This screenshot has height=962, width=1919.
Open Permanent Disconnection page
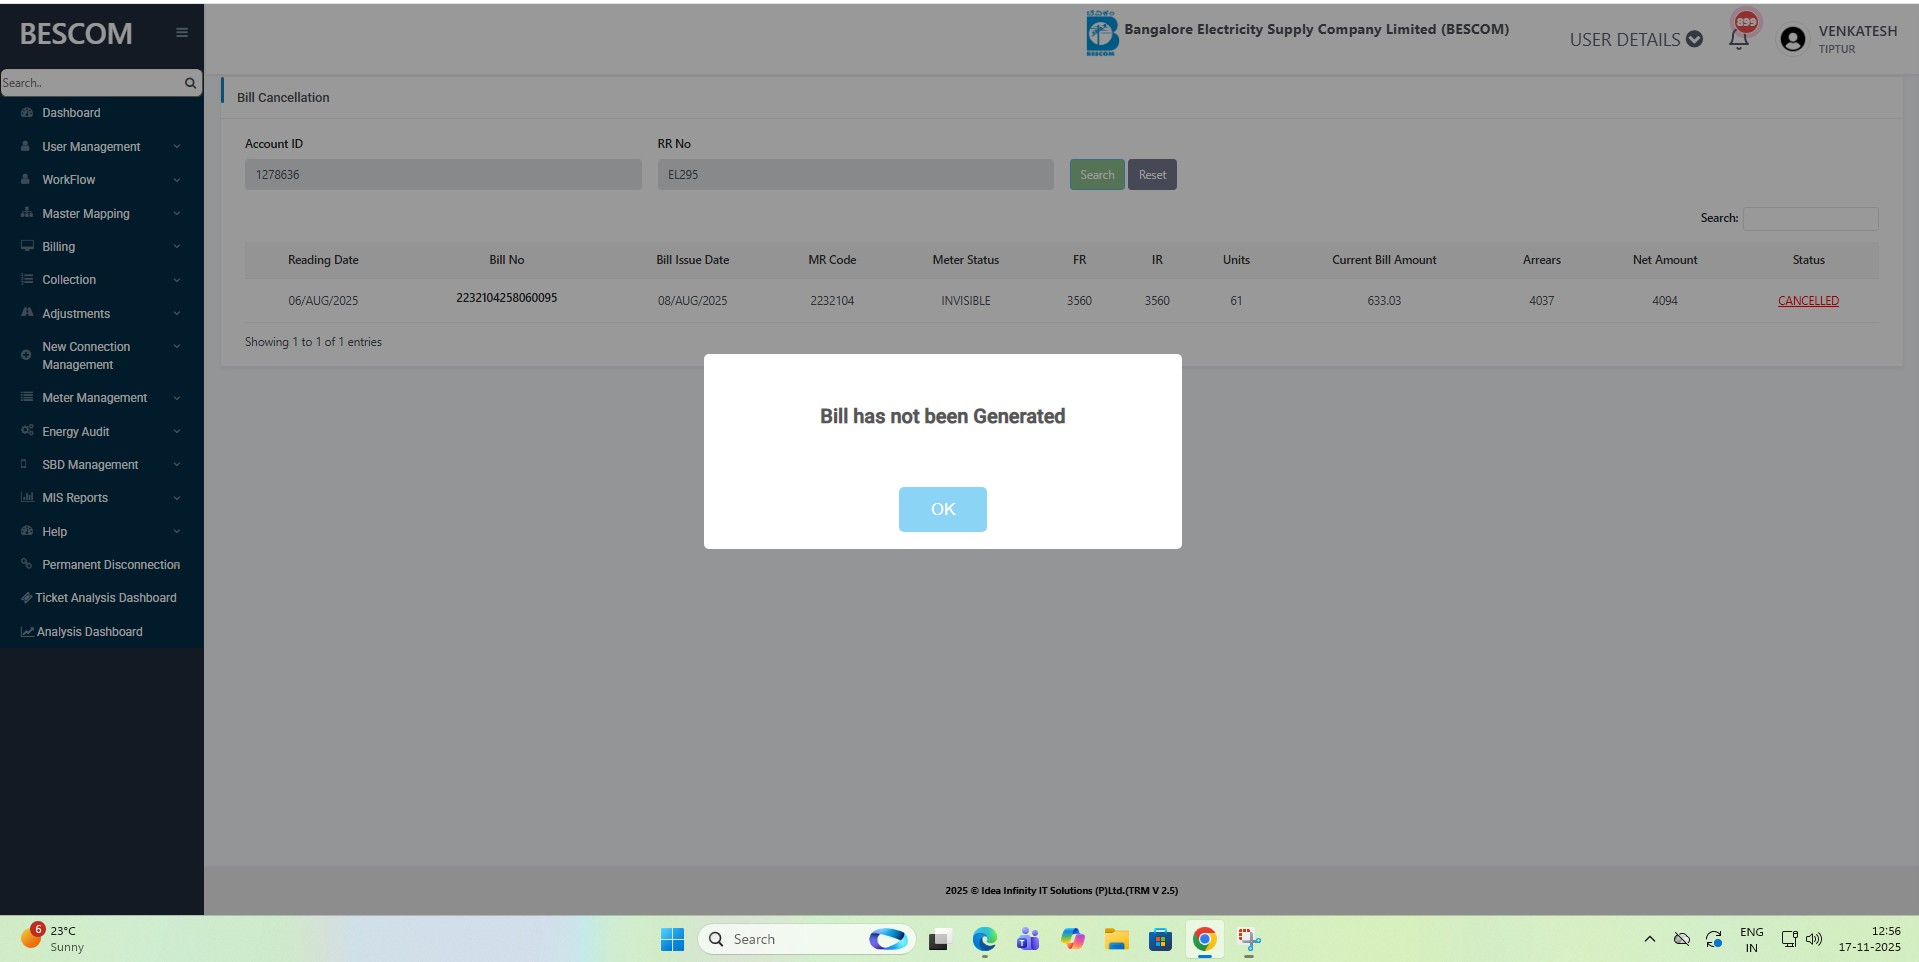111,565
